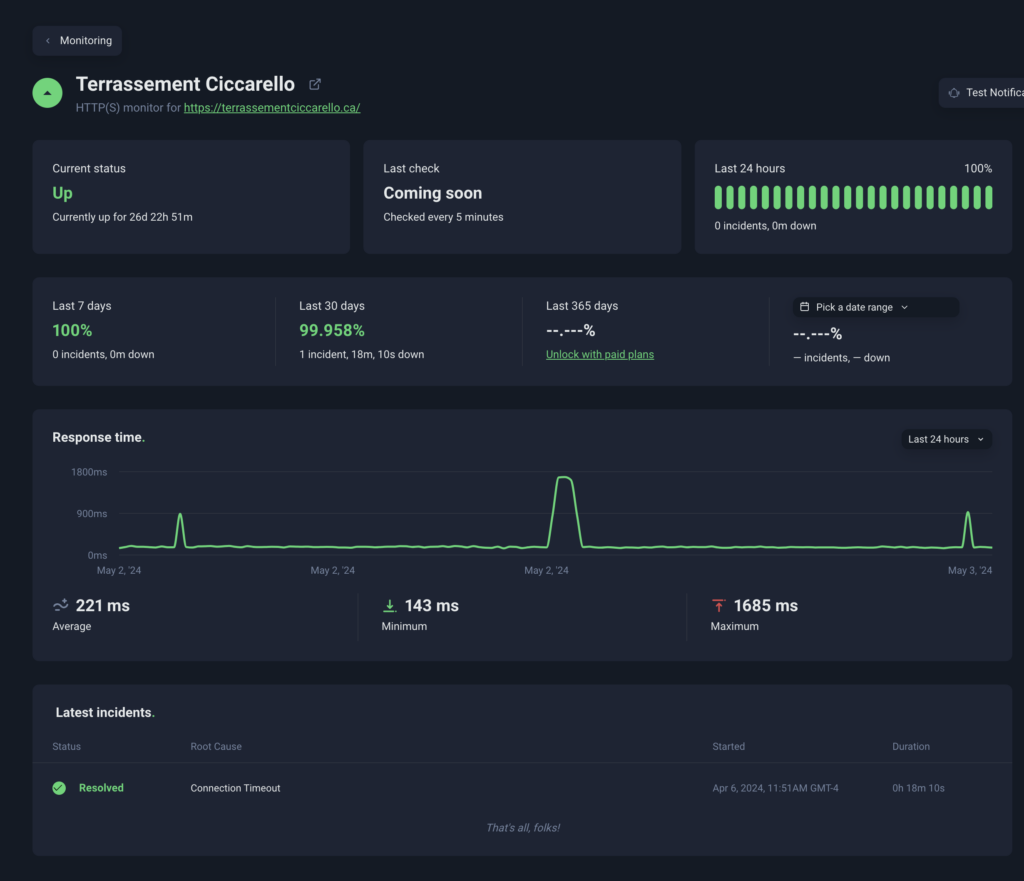Image resolution: width=1024 pixels, height=881 pixels.
Task: Click the Test Notification button
Action: point(983,93)
